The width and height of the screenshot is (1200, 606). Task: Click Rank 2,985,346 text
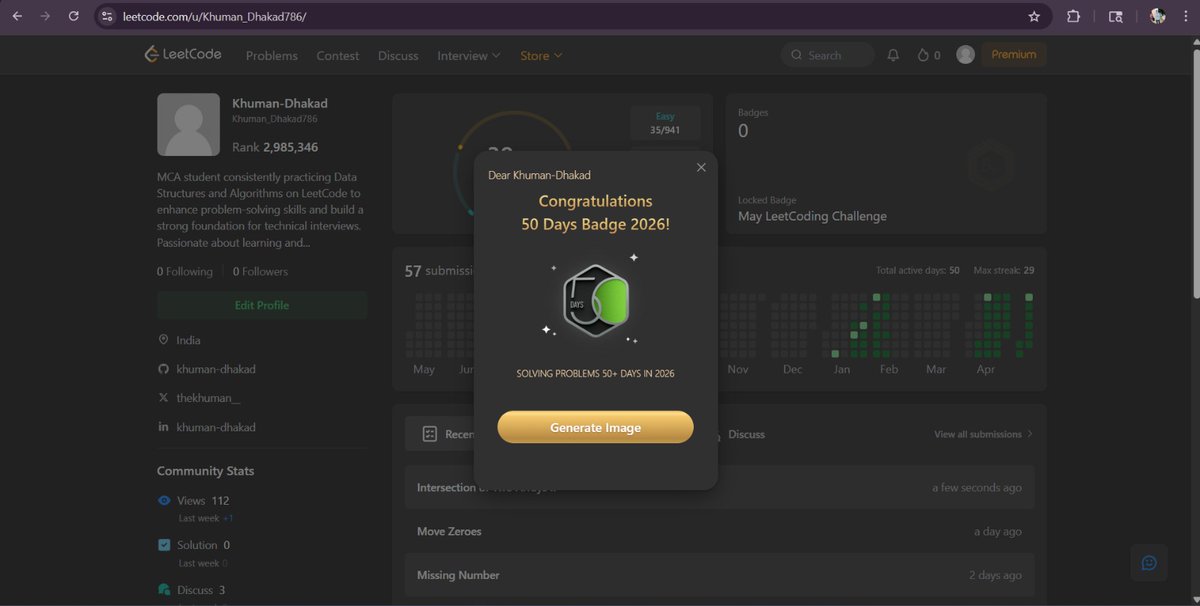tap(275, 147)
